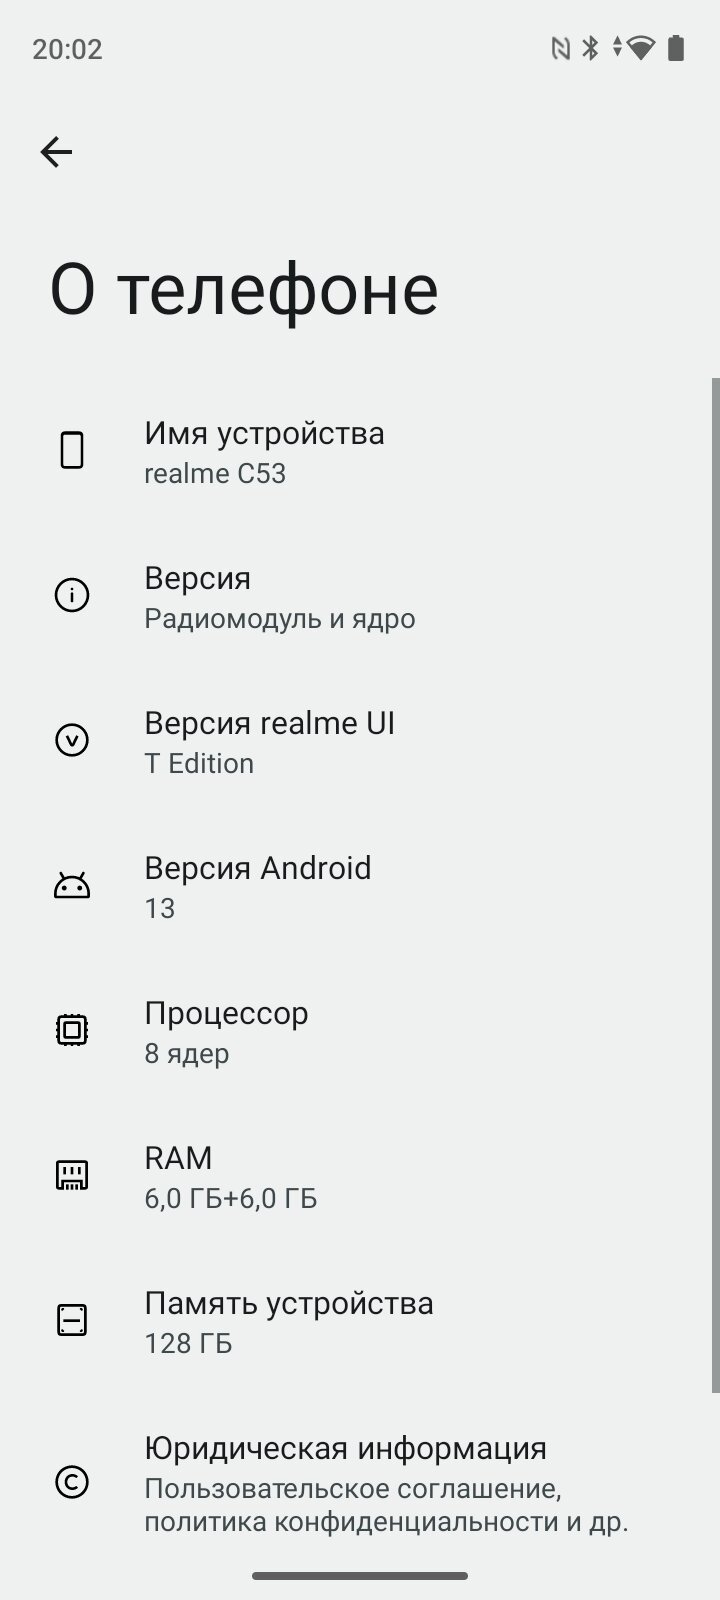Tap the realme UI version icon
The height and width of the screenshot is (1600, 720).
(x=72, y=740)
